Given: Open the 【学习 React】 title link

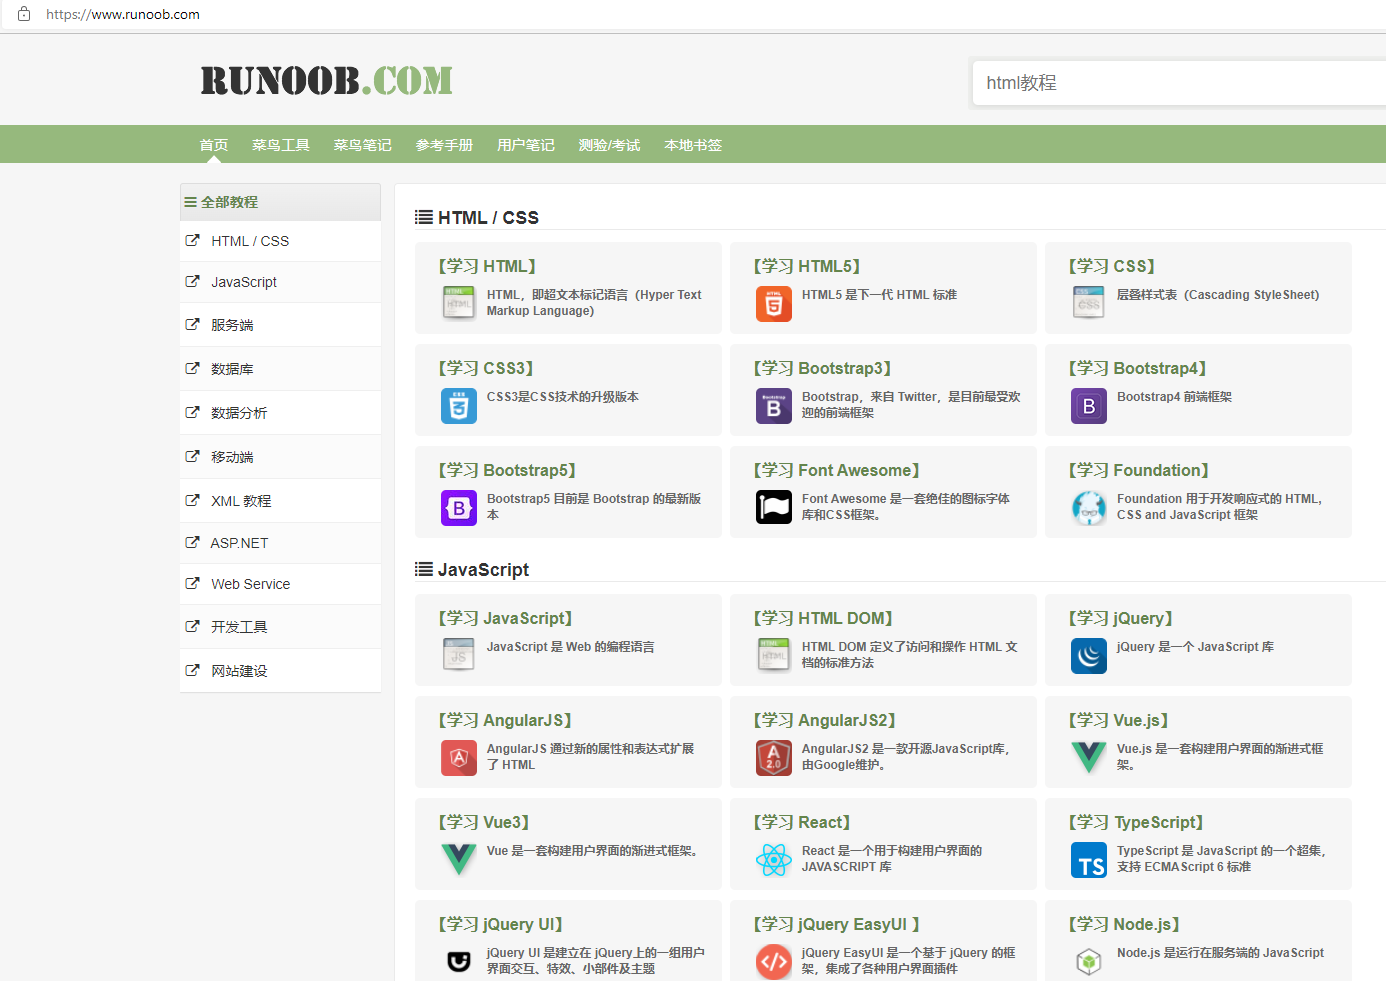Looking at the screenshot, I should click(802, 822).
